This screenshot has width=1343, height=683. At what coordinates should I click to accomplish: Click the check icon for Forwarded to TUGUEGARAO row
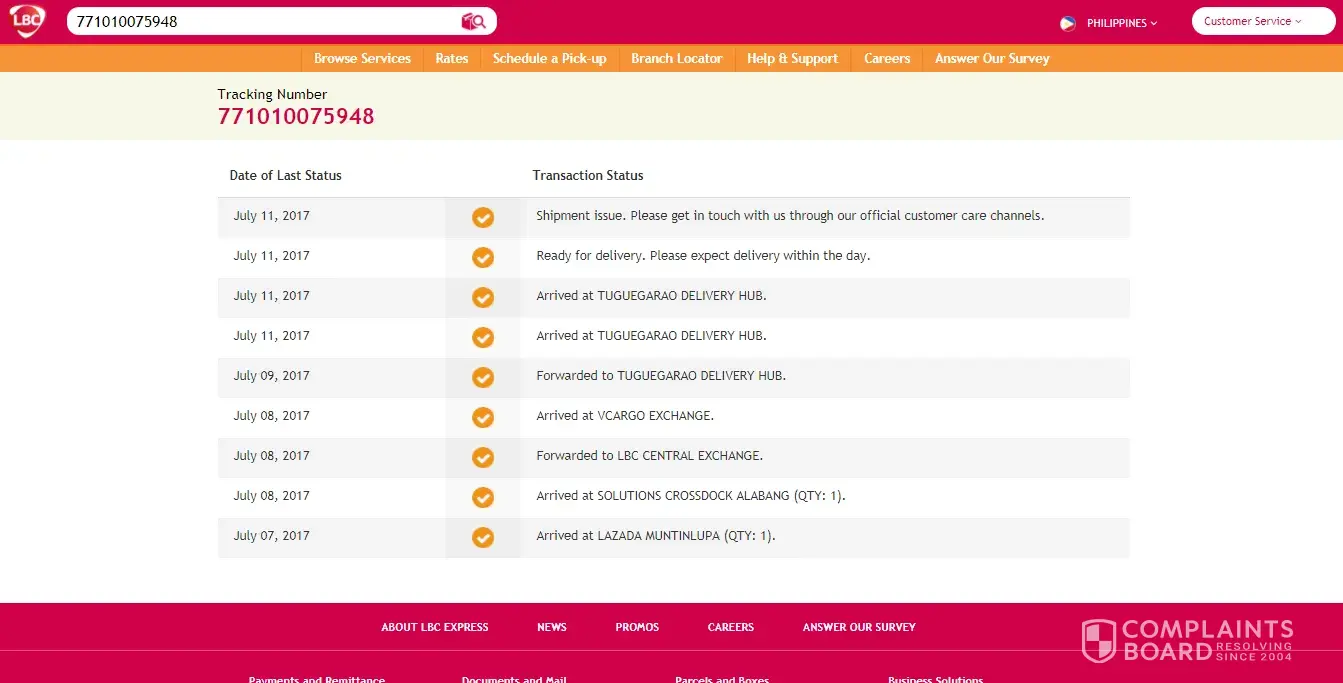click(483, 377)
